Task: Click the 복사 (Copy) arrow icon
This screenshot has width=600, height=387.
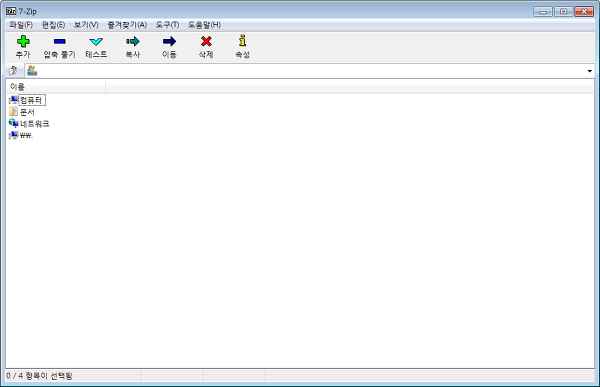Action: [133, 41]
